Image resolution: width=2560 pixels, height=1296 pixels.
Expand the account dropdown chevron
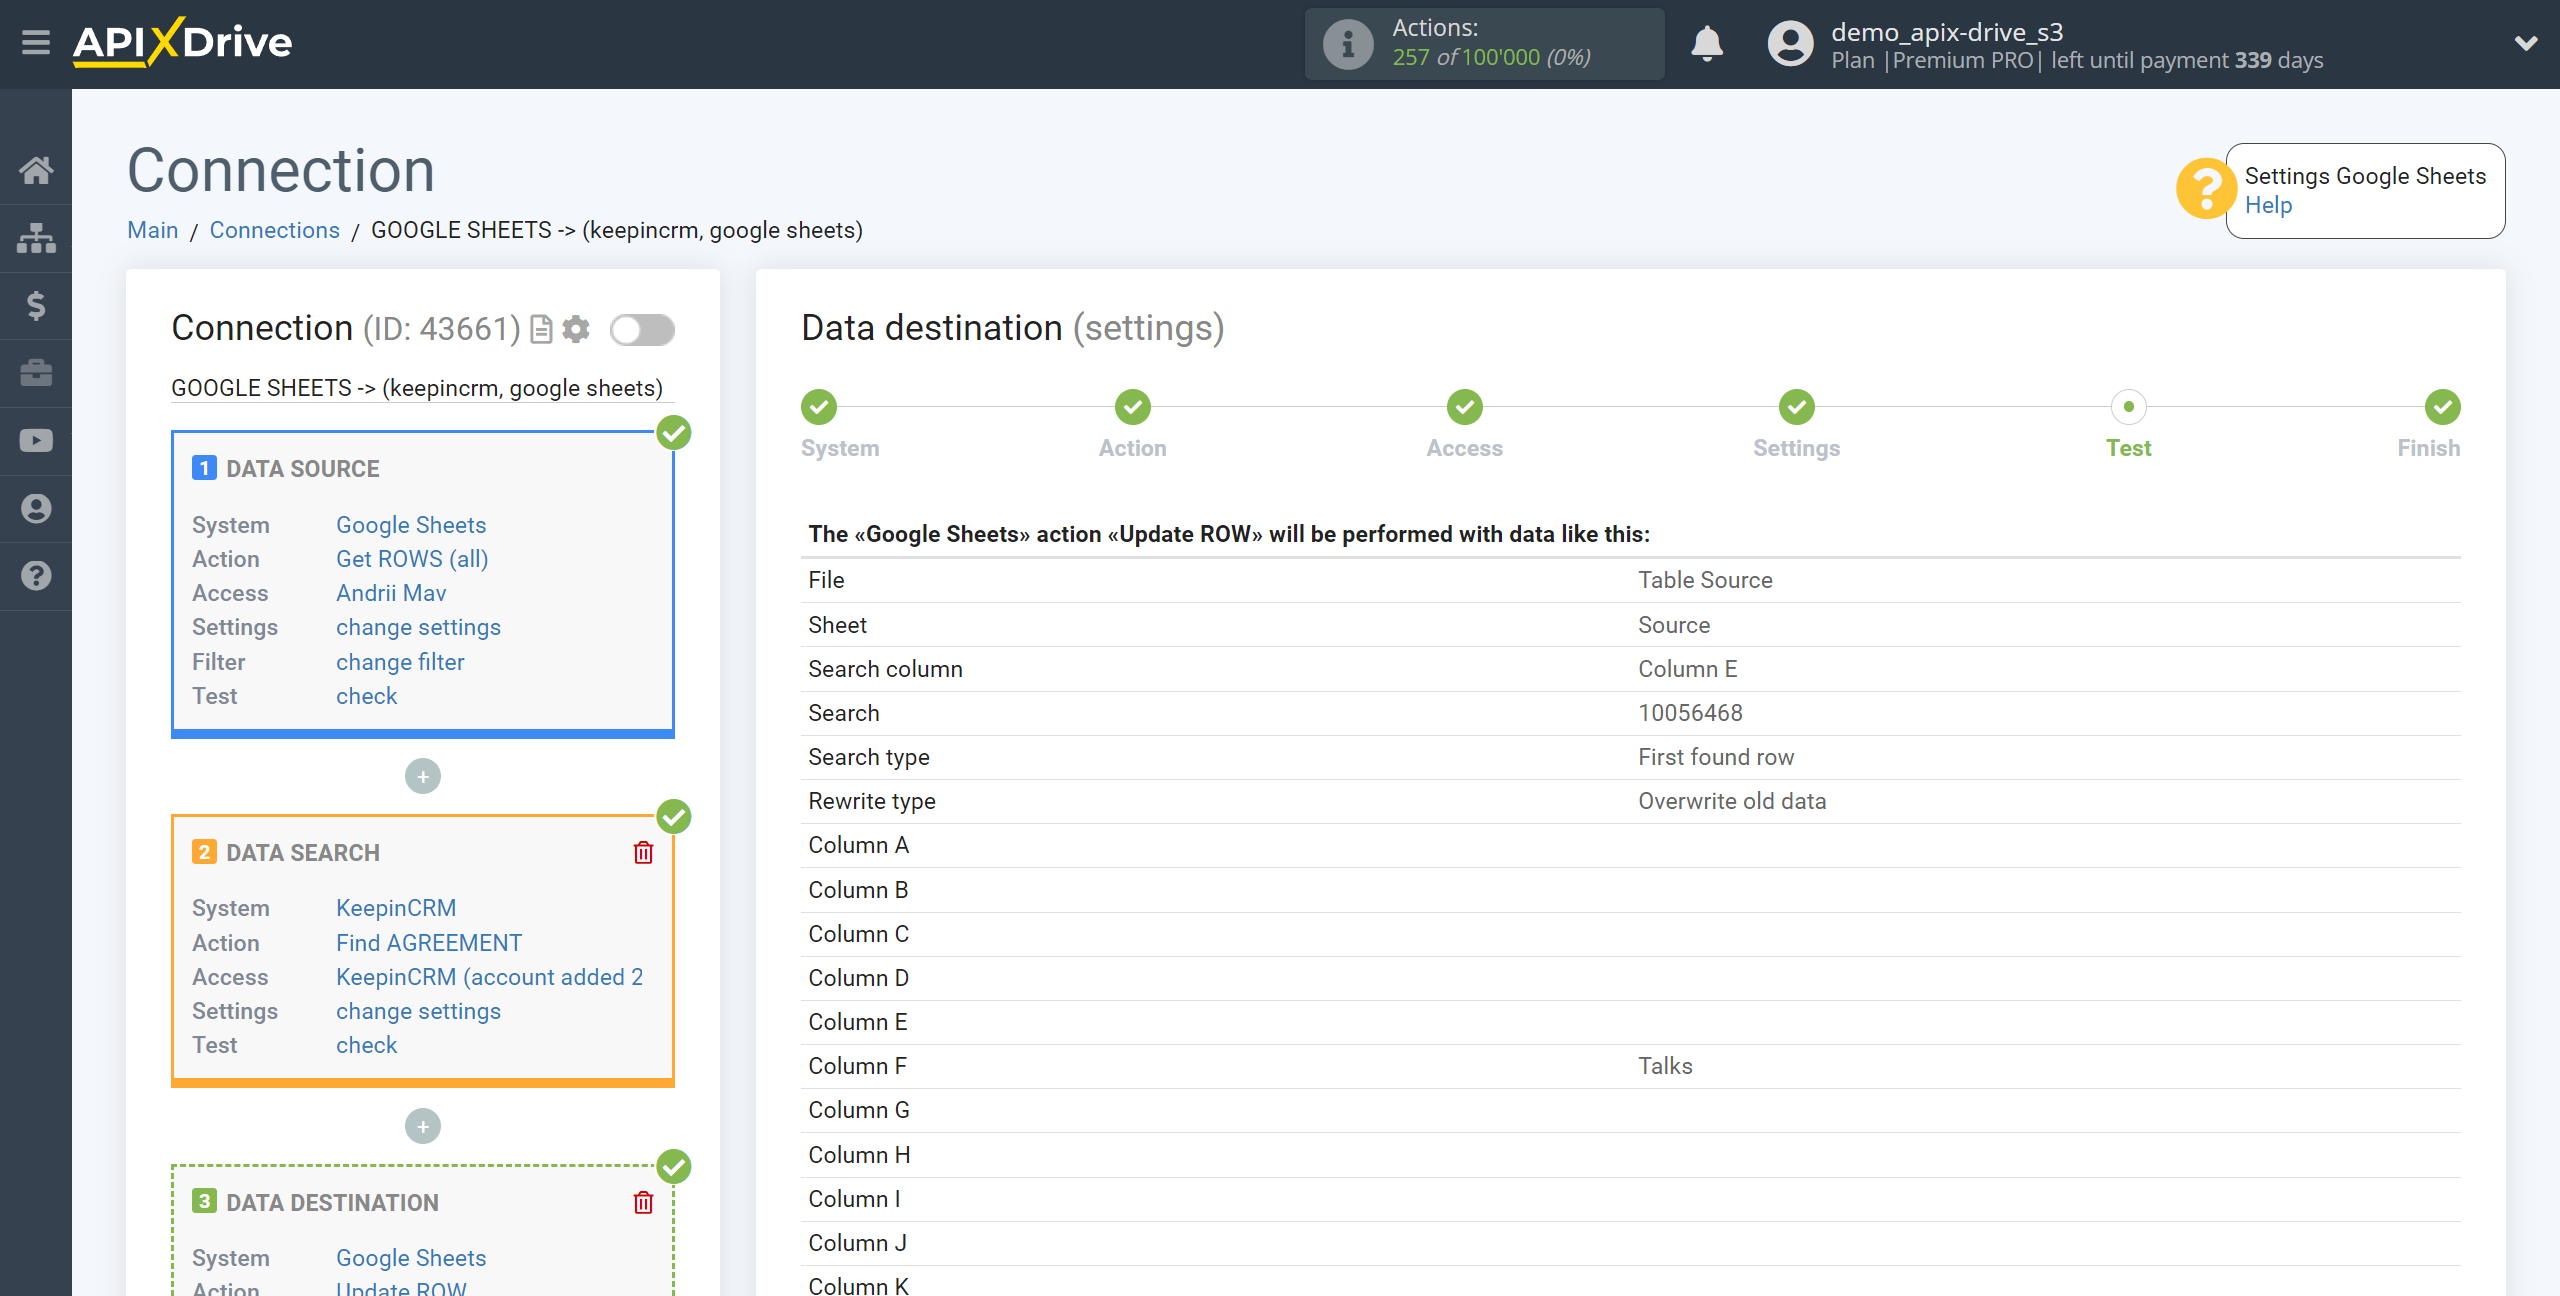pyautogui.click(x=2526, y=43)
